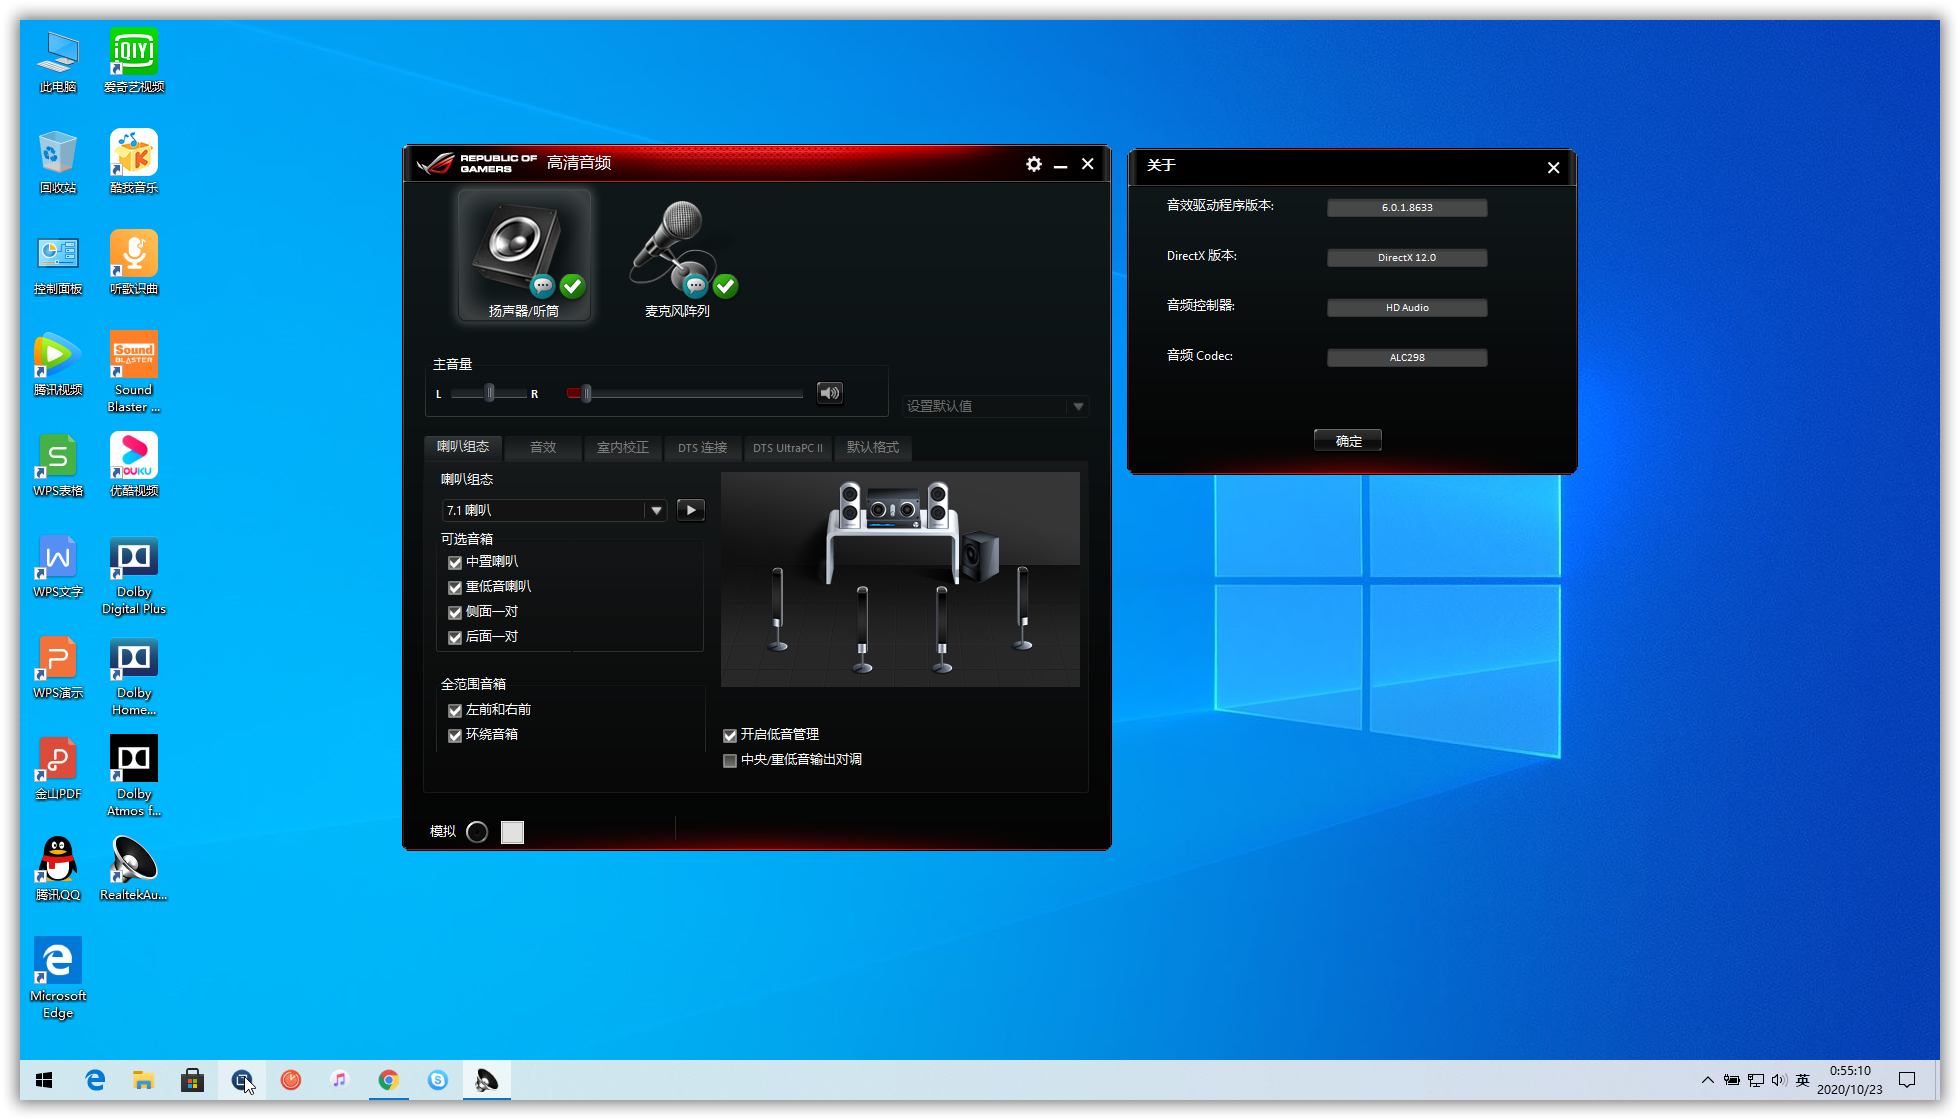
Task: Disable bass management checkbox
Action: [730, 735]
